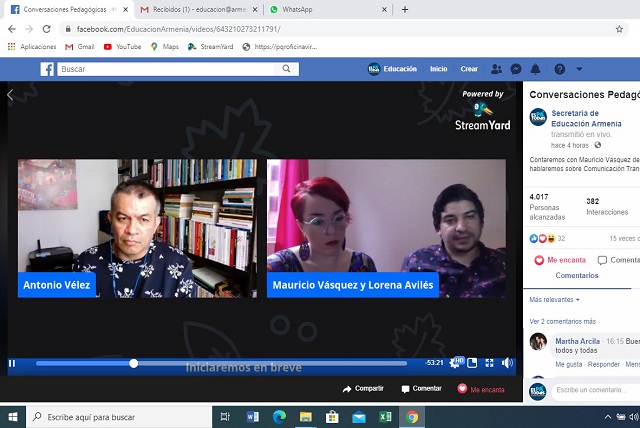Open Secretaría de Educación Armenia page link
The image size is (640, 428).
586,118
